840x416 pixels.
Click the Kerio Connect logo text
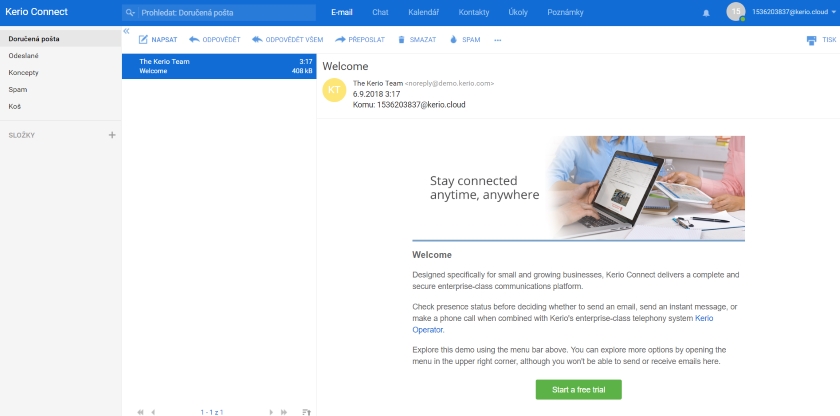coord(36,12)
